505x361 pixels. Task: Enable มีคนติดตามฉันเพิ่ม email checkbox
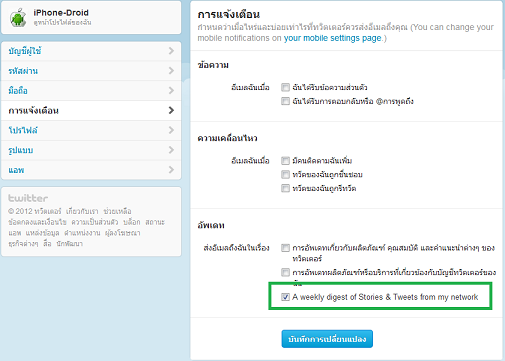coord(285,161)
